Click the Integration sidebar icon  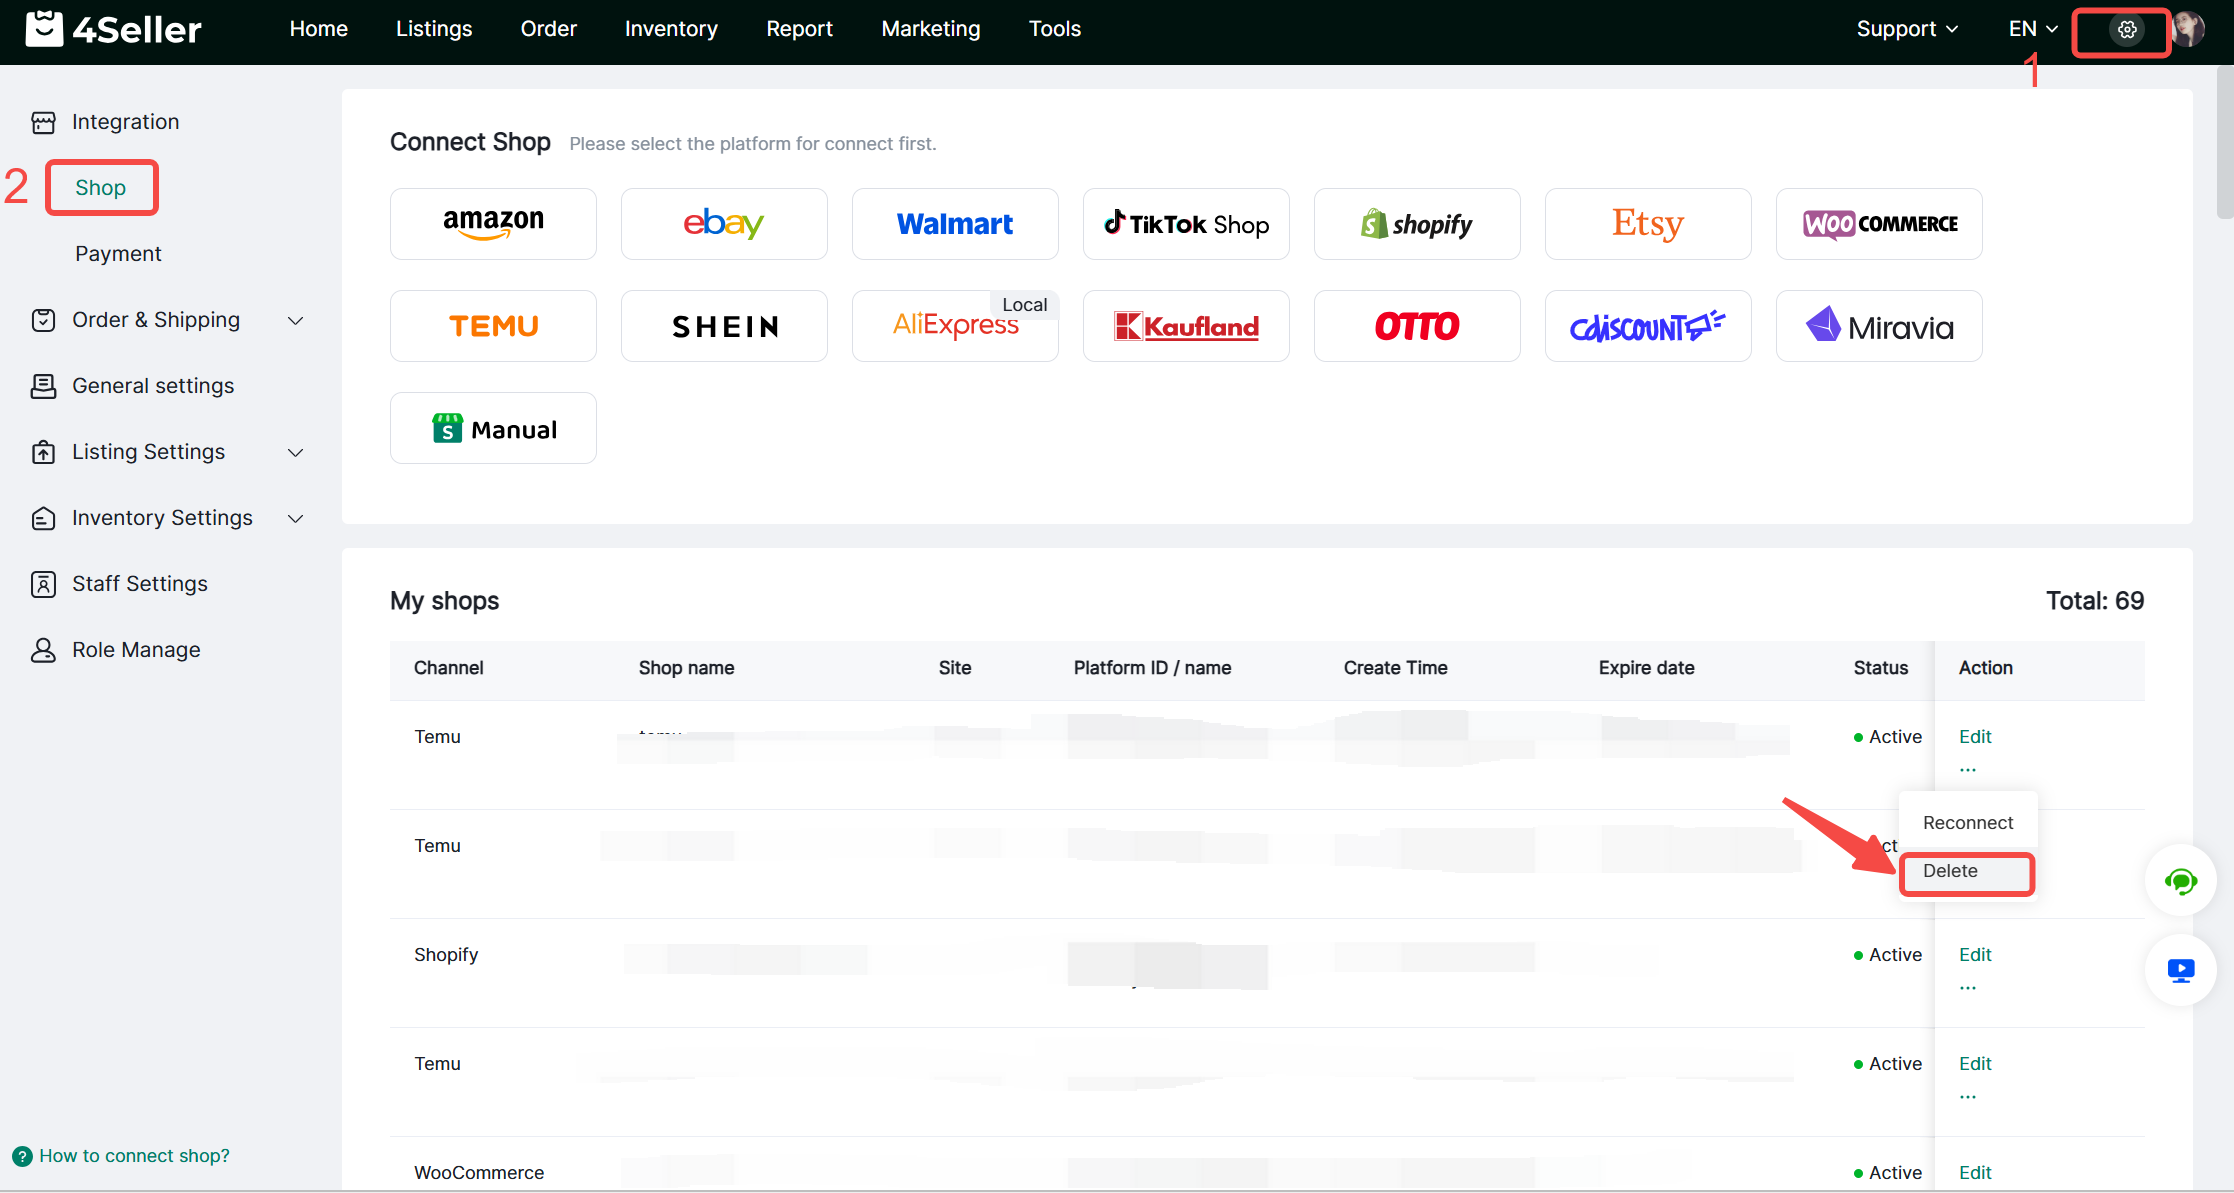(x=43, y=122)
